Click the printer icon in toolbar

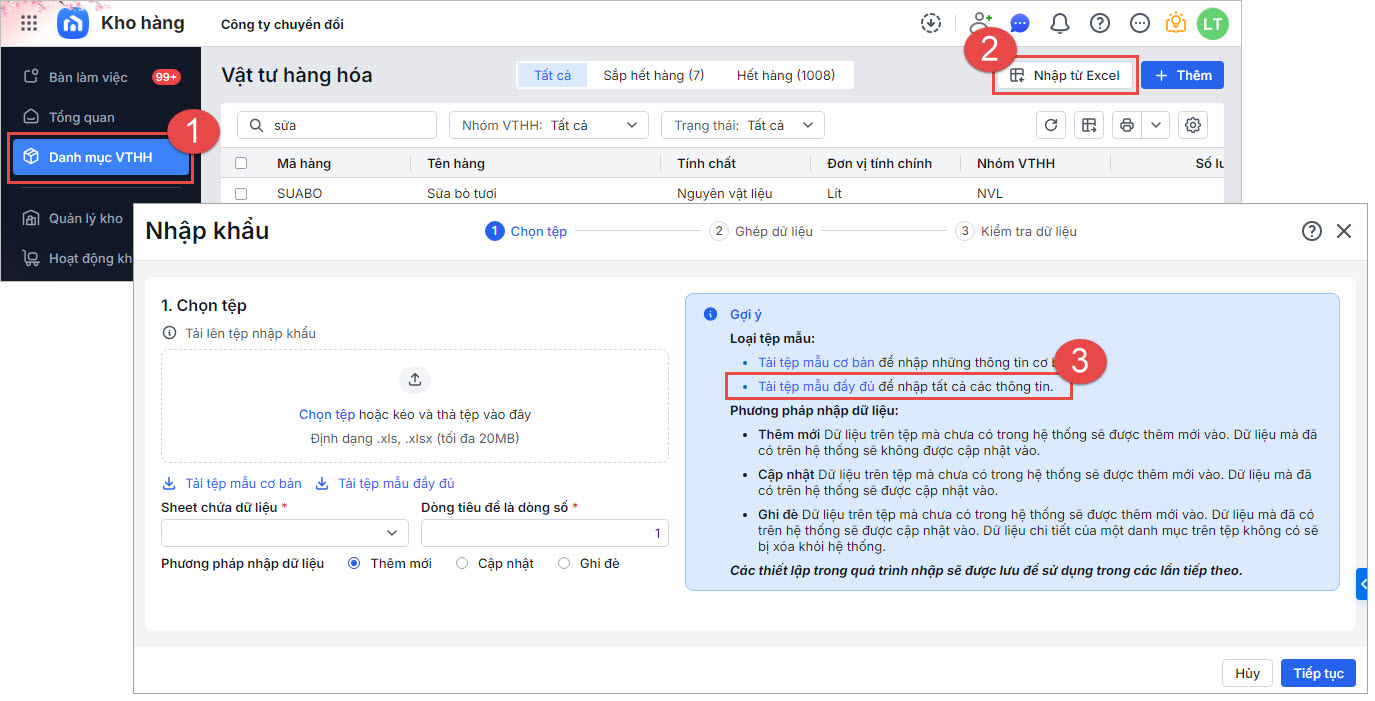(x=1127, y=125)
